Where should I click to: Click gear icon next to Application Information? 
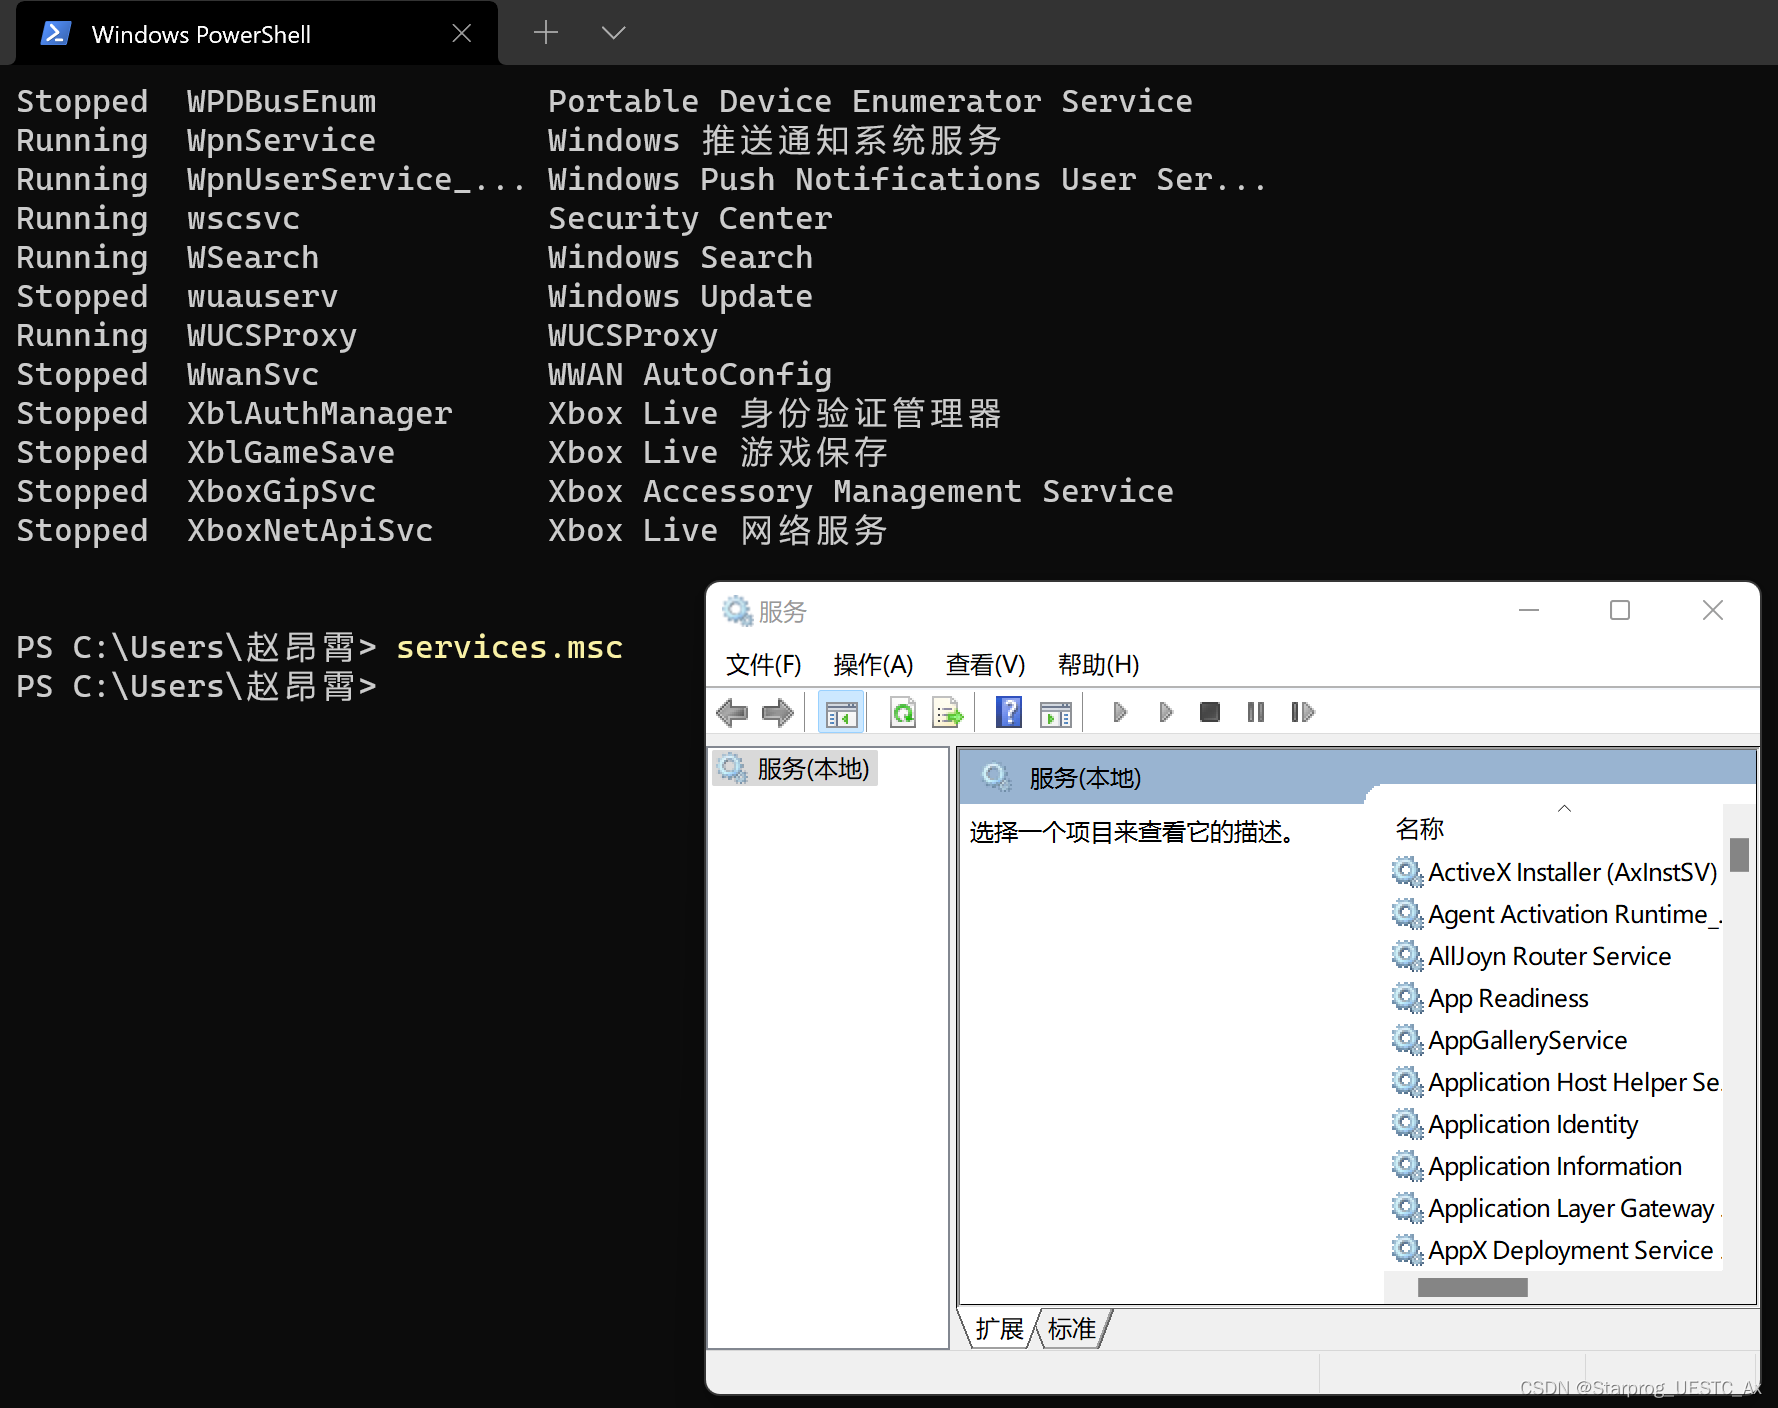(1407, 1166)
